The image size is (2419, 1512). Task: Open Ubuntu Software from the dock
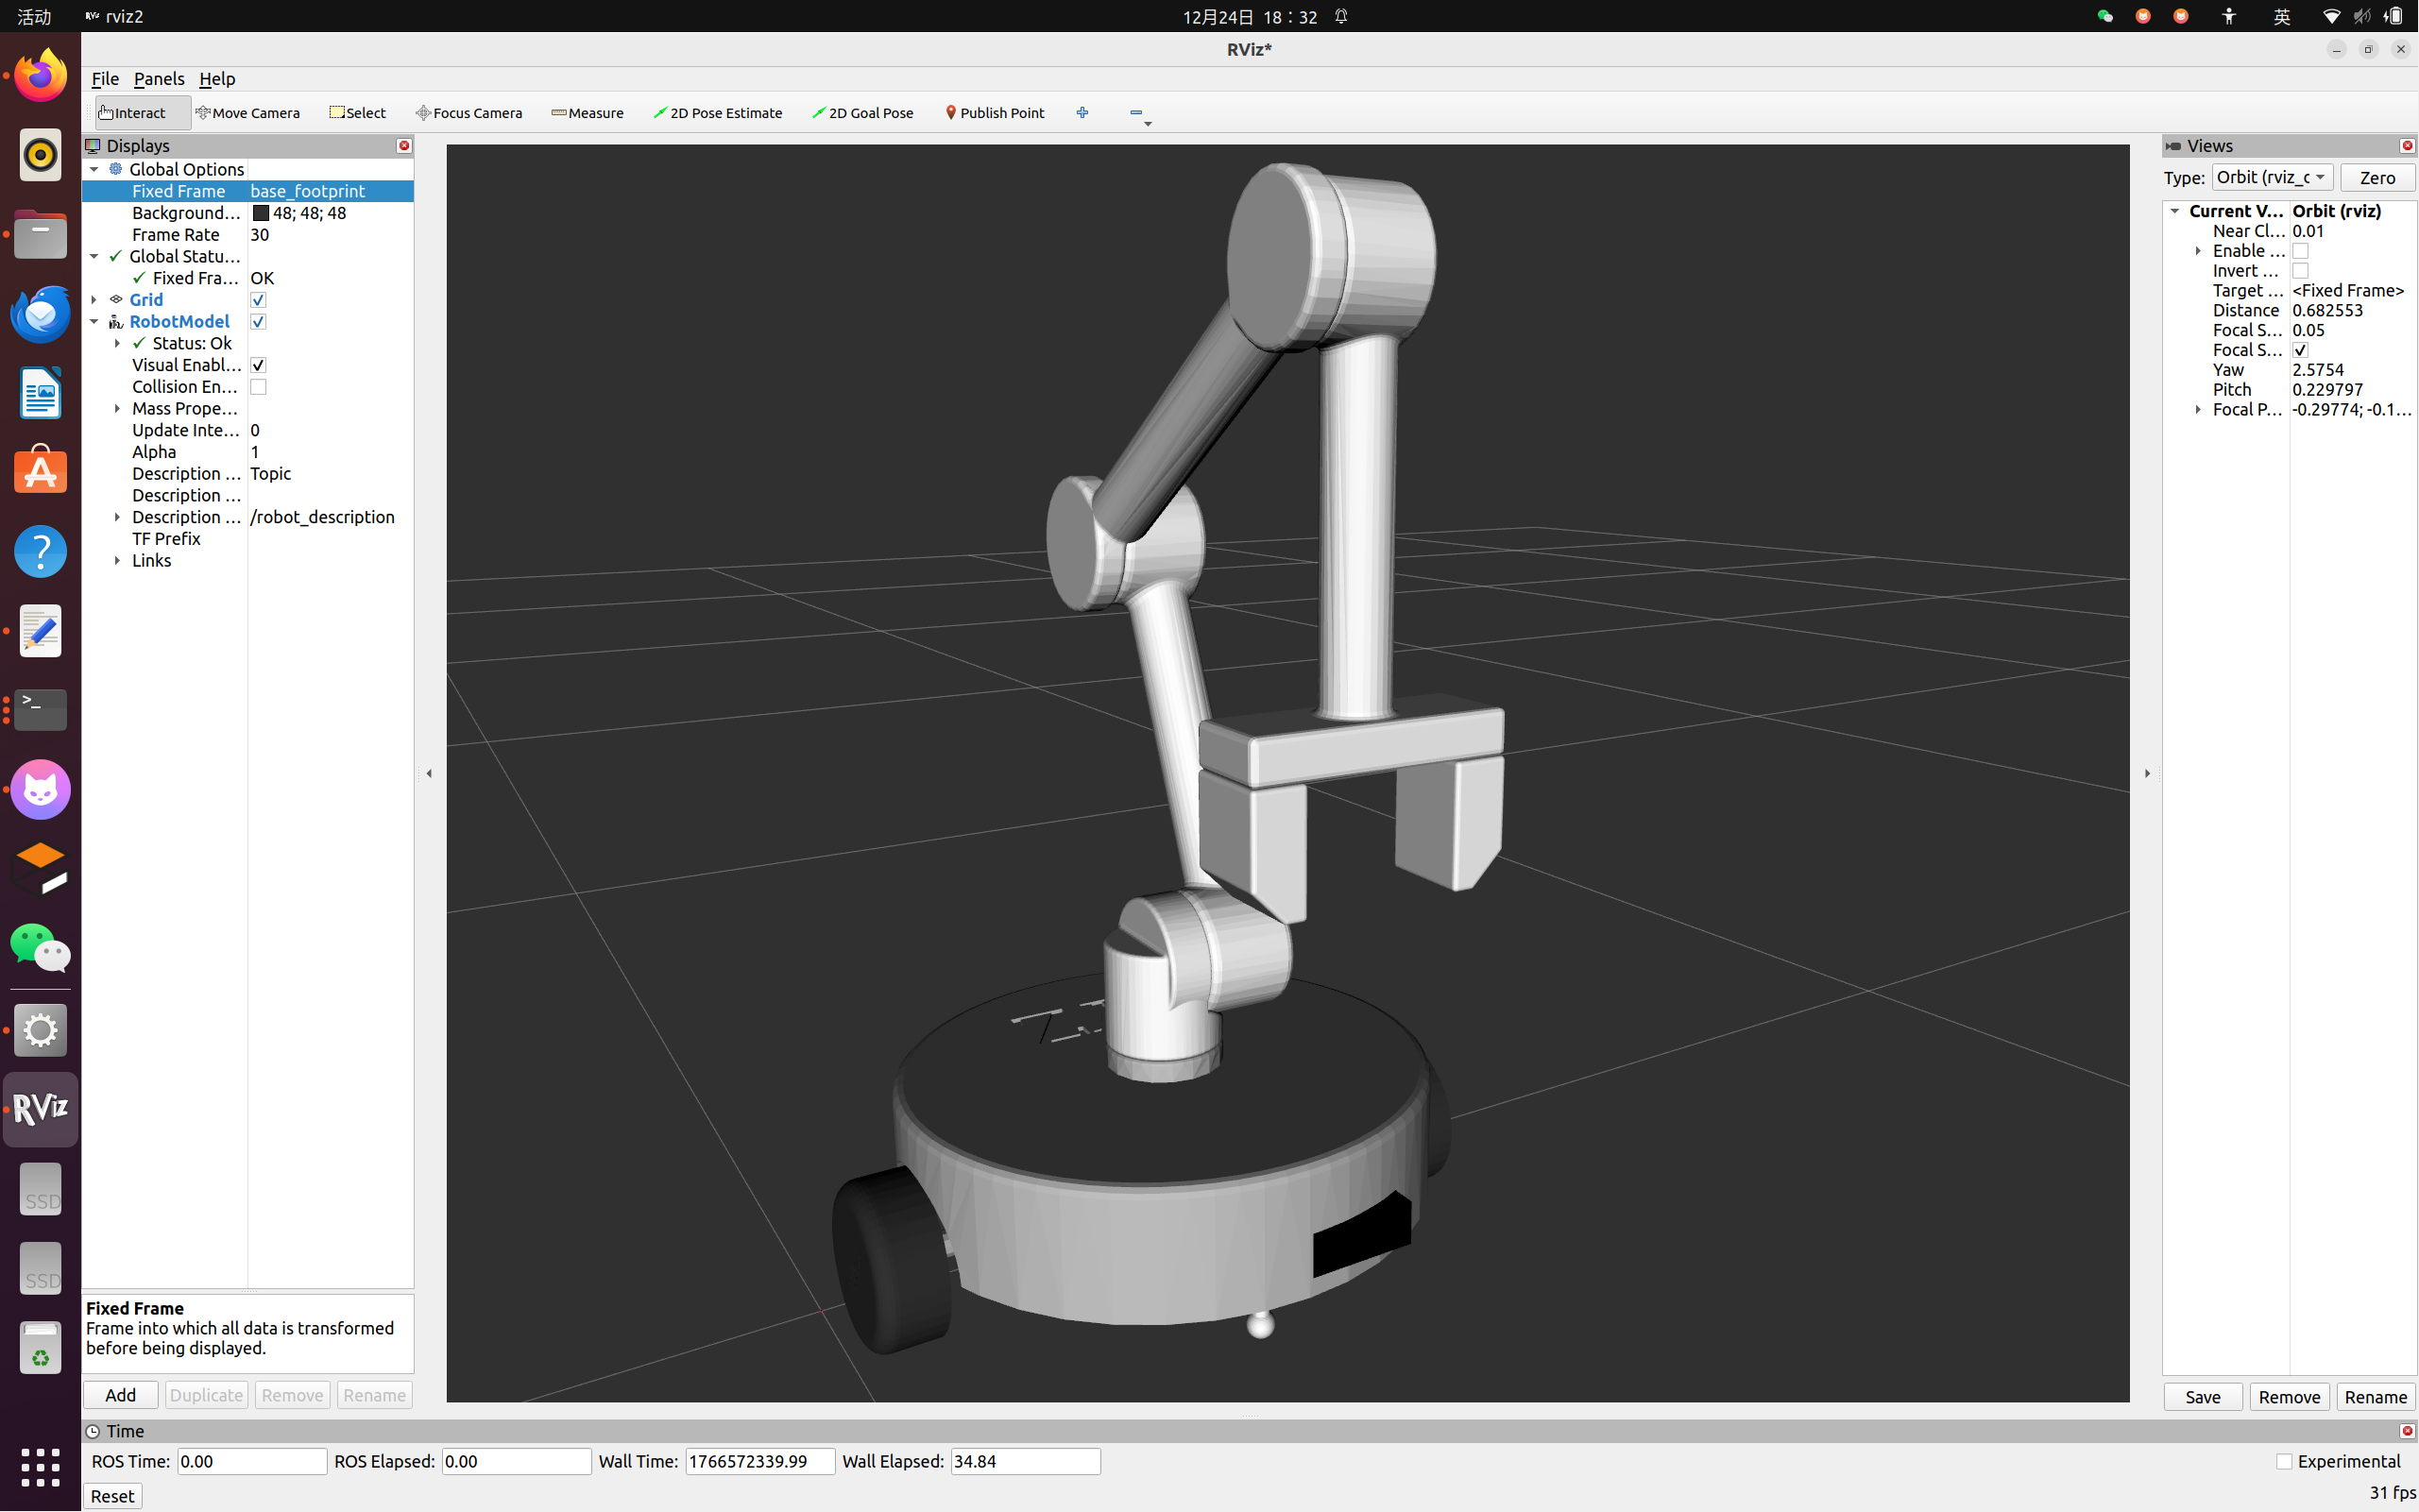pos(40,472)
